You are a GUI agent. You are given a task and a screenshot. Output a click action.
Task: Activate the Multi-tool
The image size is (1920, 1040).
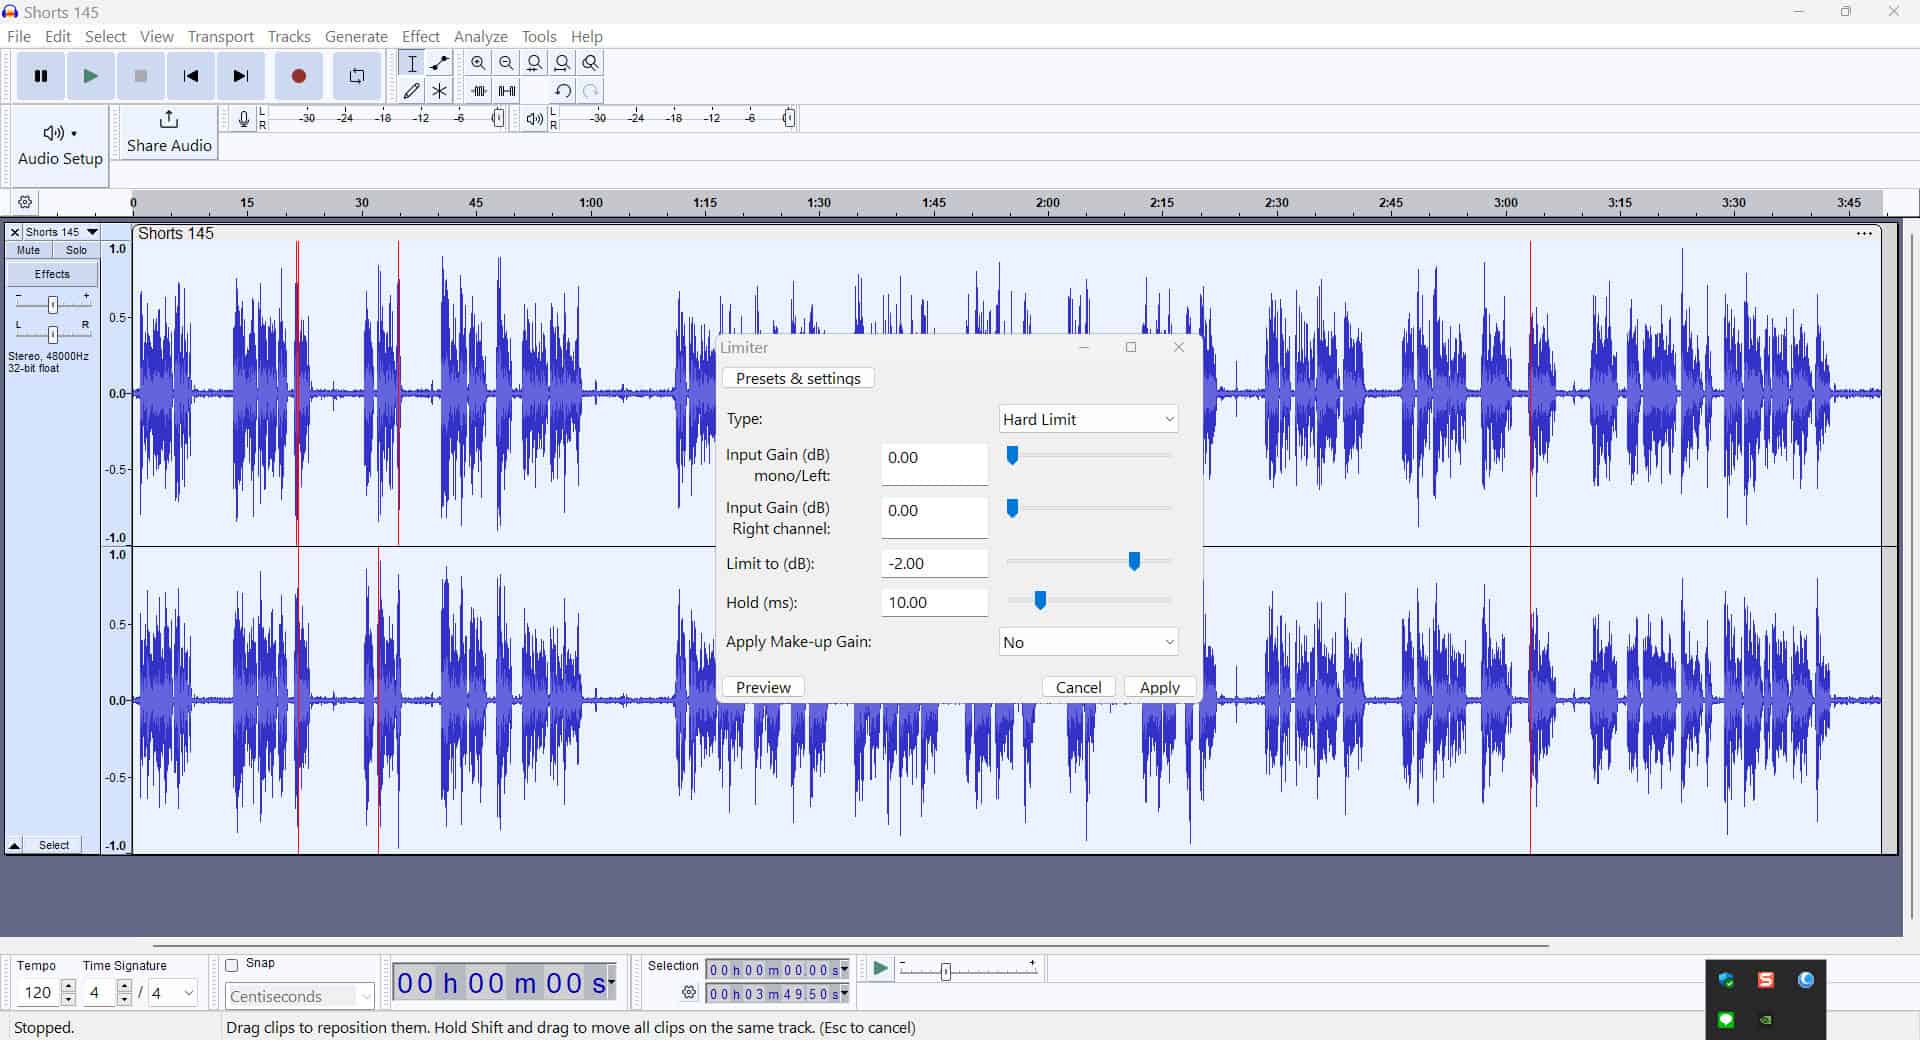coord(439,90)
